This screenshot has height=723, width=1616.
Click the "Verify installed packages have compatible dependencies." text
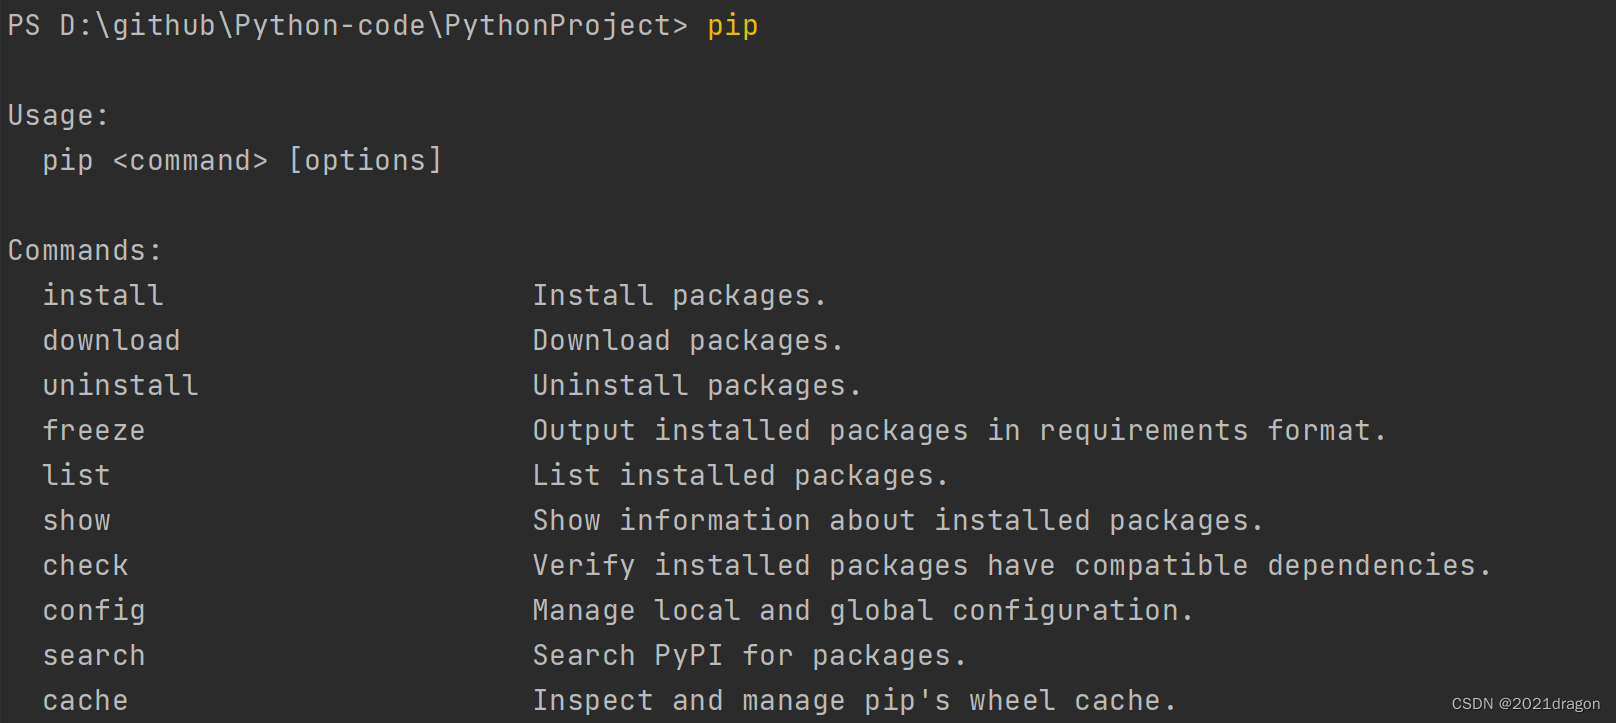(1011, 566)
